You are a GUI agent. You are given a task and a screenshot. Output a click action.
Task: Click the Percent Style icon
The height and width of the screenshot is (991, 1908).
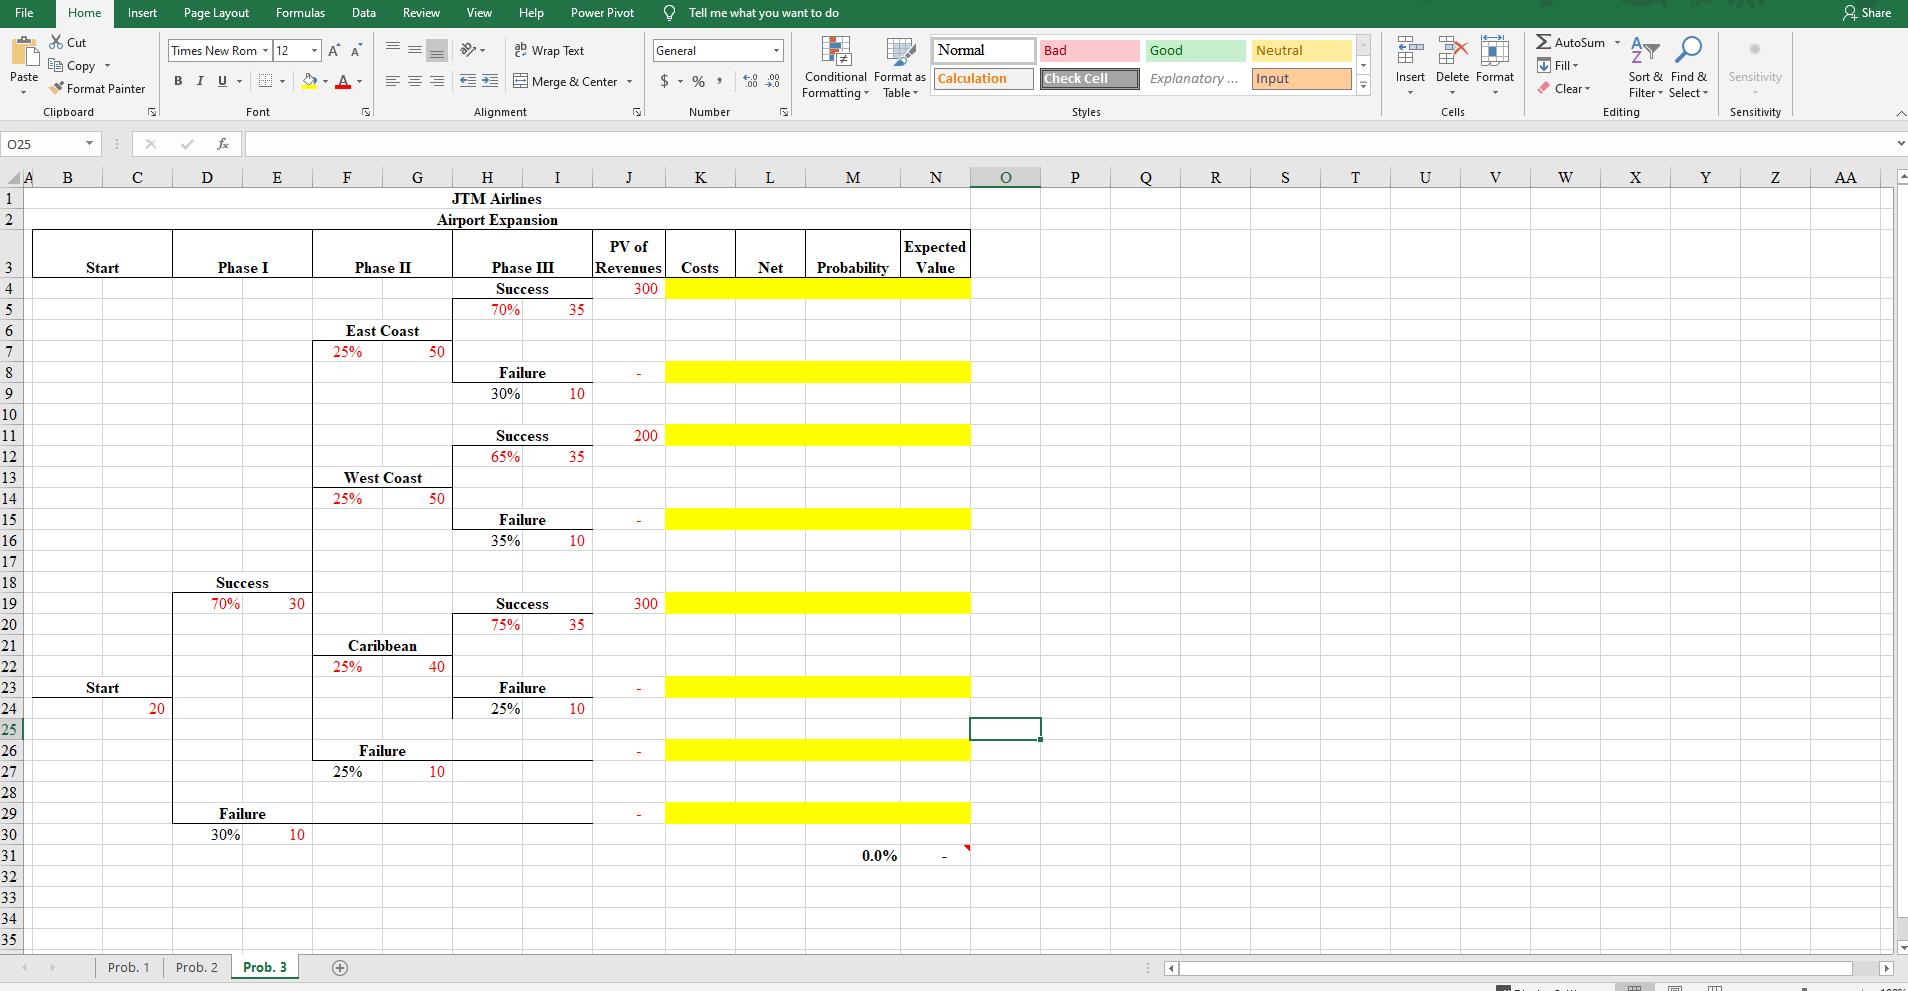click(x=697, y=81)
